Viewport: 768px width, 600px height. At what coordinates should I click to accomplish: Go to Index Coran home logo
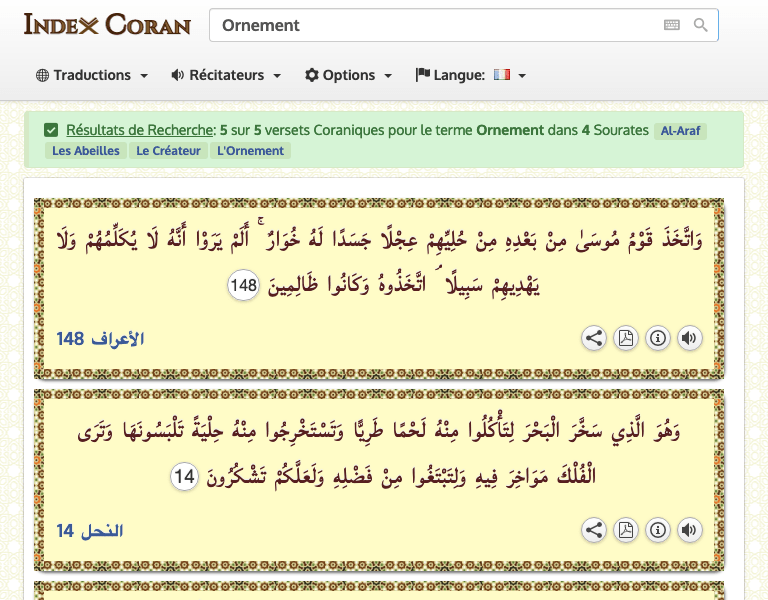coord(107,24)
